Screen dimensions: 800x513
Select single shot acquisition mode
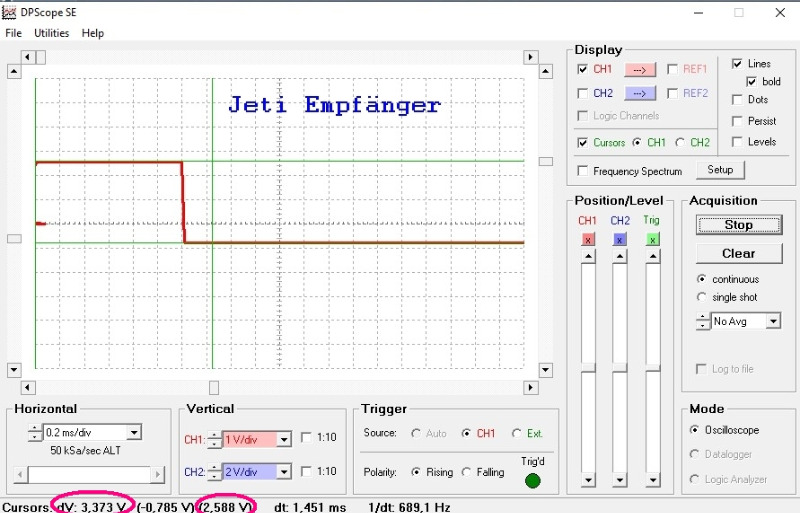click(702, 297)
